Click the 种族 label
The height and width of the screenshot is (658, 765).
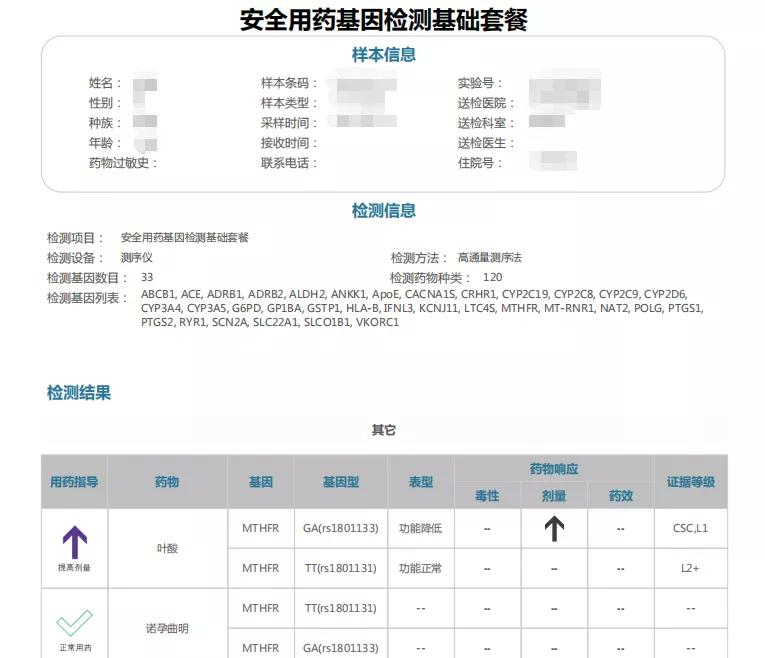(105, 123)
